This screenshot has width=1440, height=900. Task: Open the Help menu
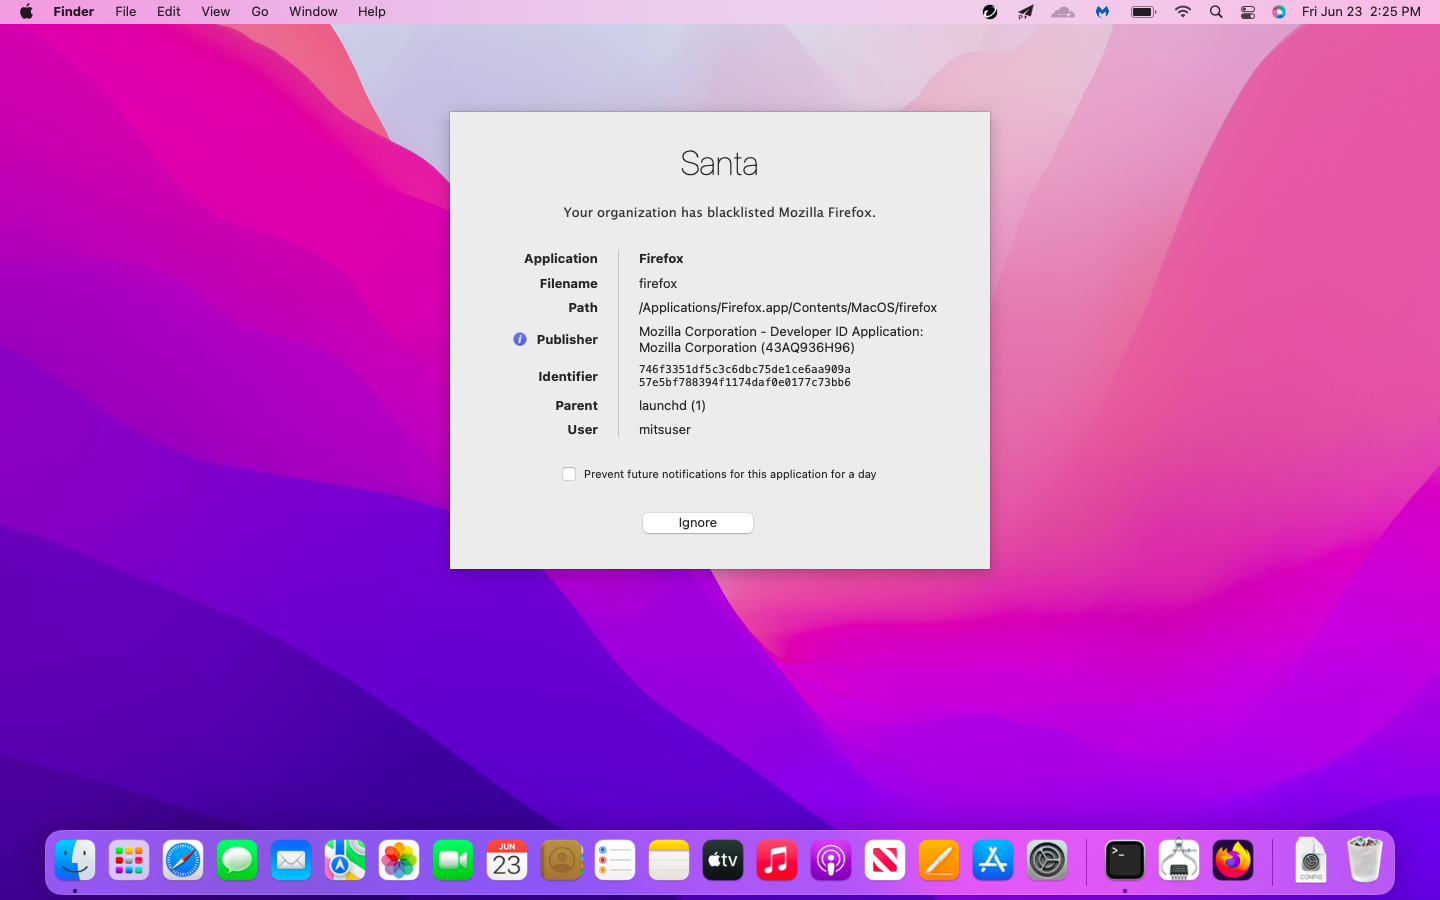[372, 12]
